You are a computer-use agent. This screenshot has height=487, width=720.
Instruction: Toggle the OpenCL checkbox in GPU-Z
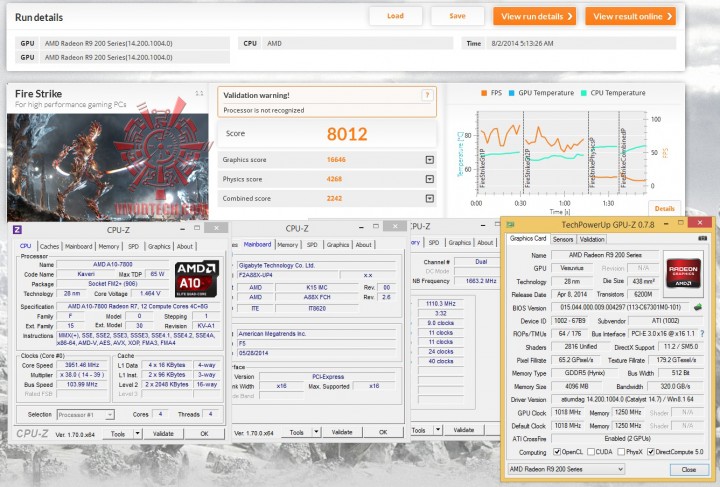tap(557, 452)
